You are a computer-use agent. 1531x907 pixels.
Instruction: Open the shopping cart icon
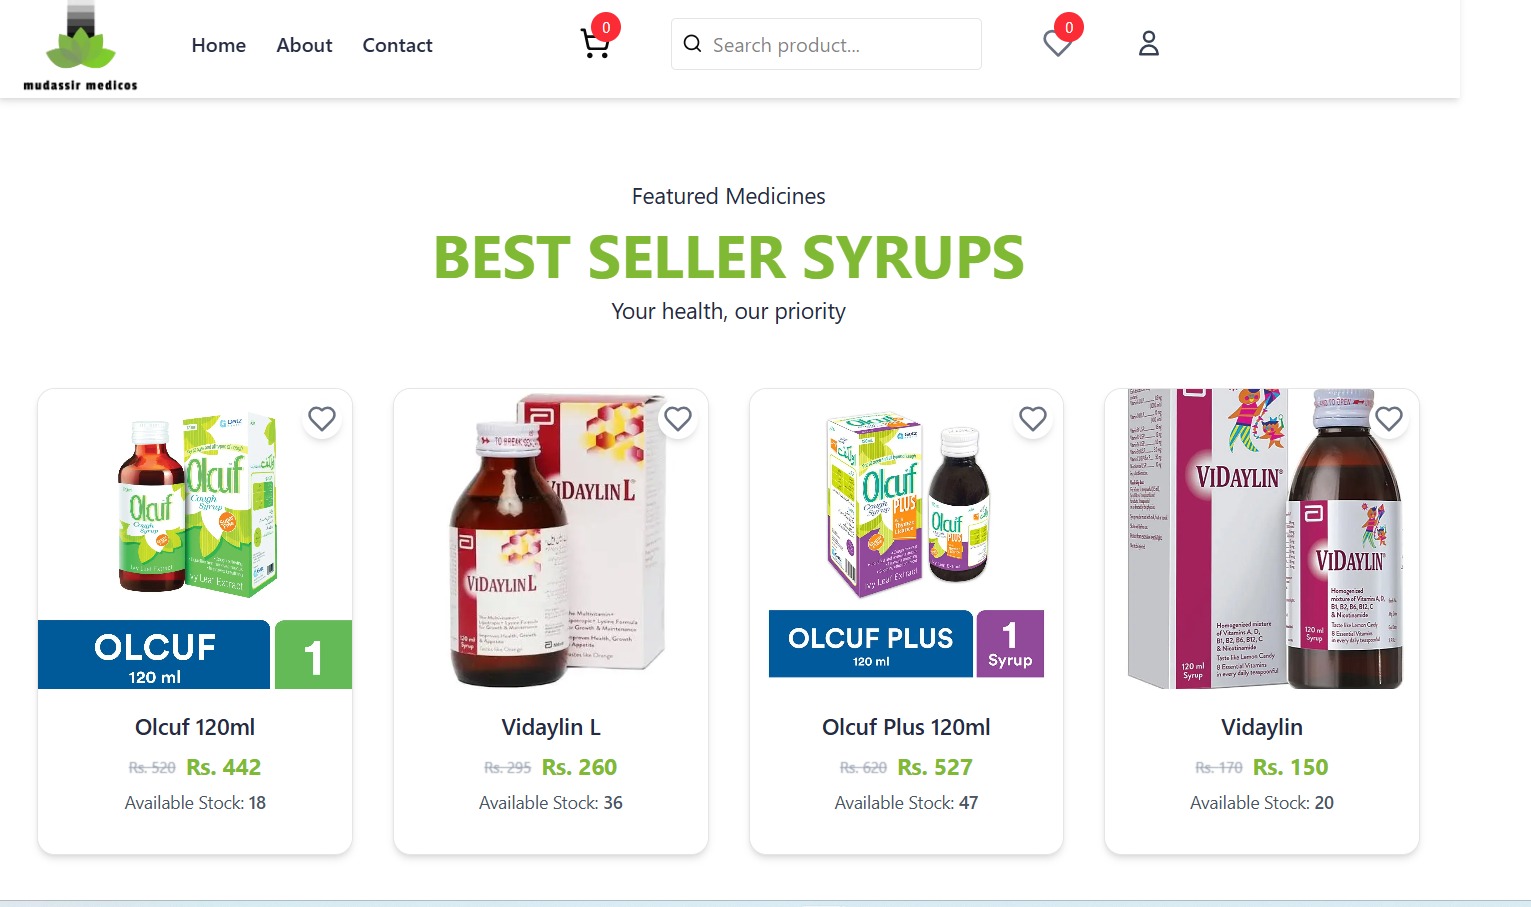(595, 44)
